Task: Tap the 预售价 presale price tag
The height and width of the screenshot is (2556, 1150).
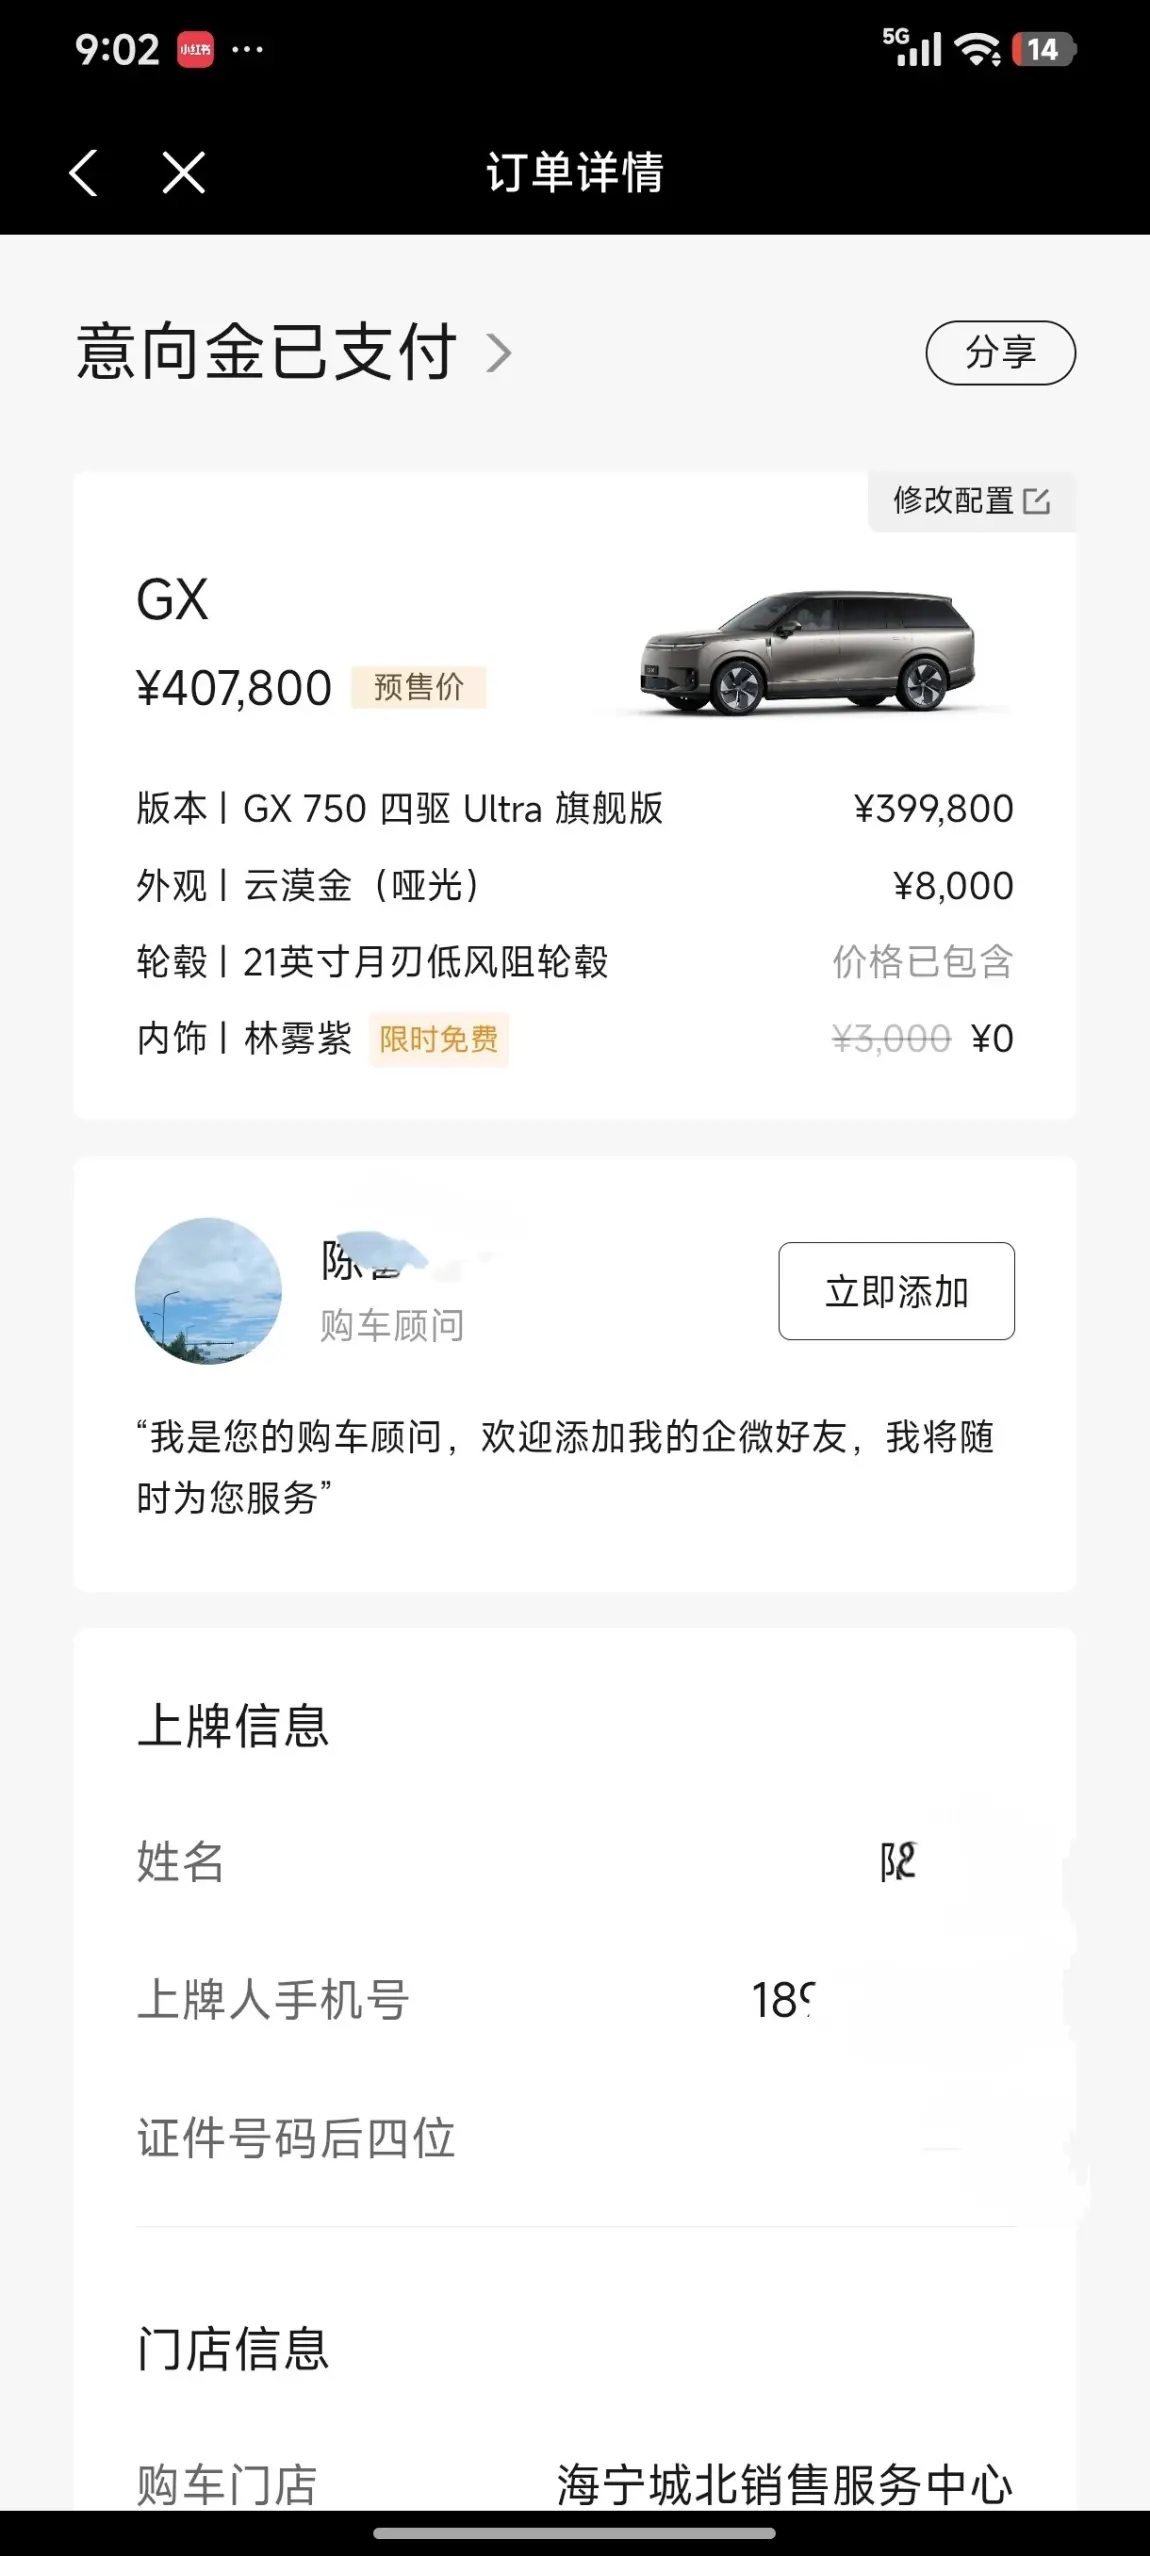Action: pyautogui.click(x=418, y=687)
